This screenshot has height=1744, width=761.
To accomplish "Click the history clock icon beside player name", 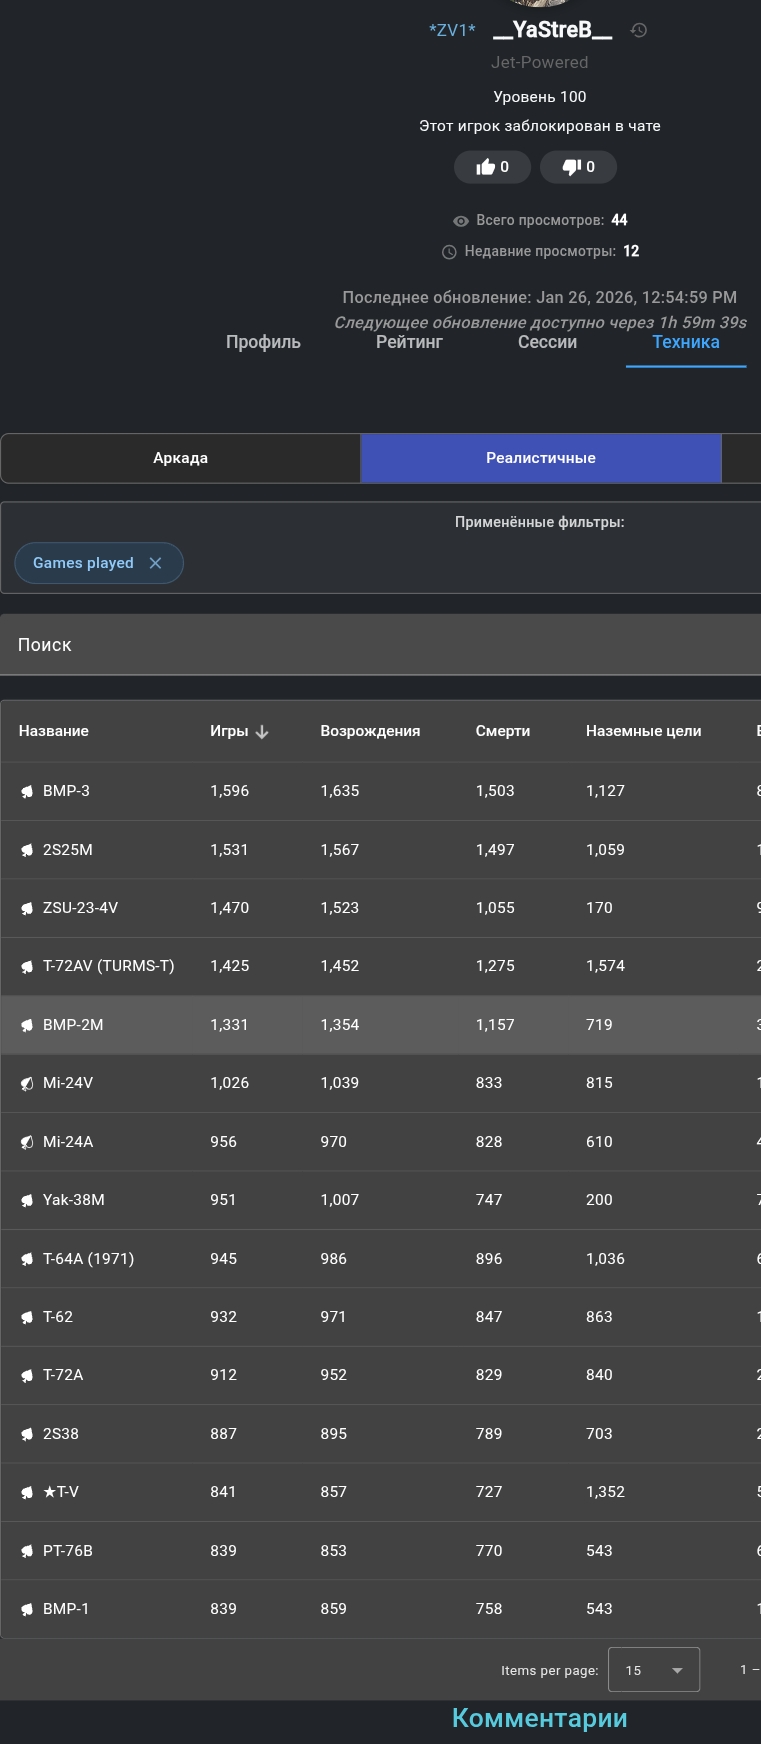I will coord(639,31).
